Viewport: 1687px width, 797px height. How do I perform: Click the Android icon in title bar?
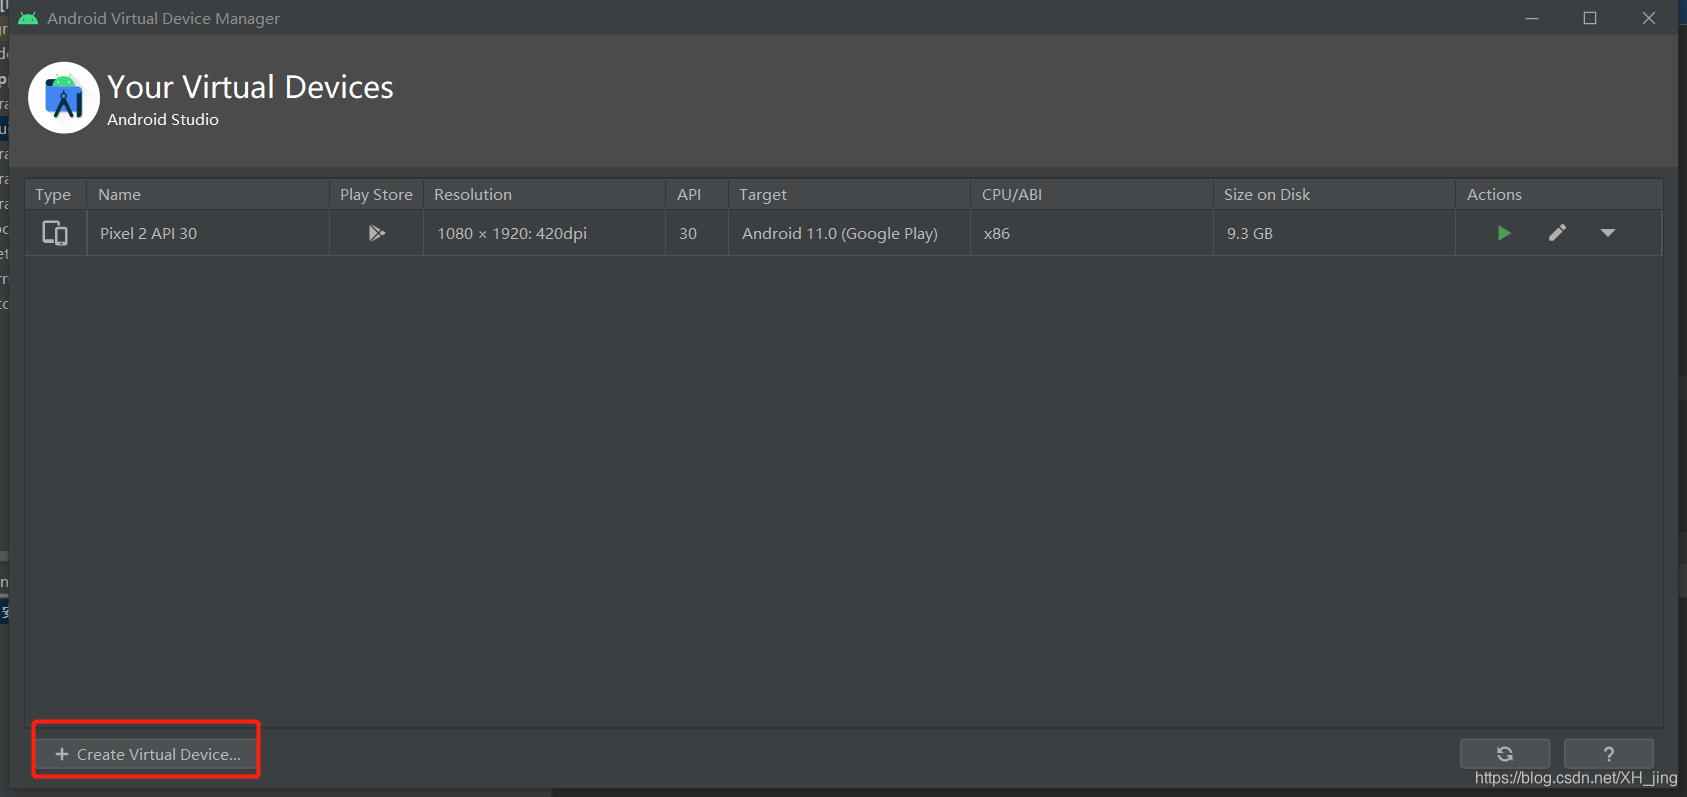28,18
